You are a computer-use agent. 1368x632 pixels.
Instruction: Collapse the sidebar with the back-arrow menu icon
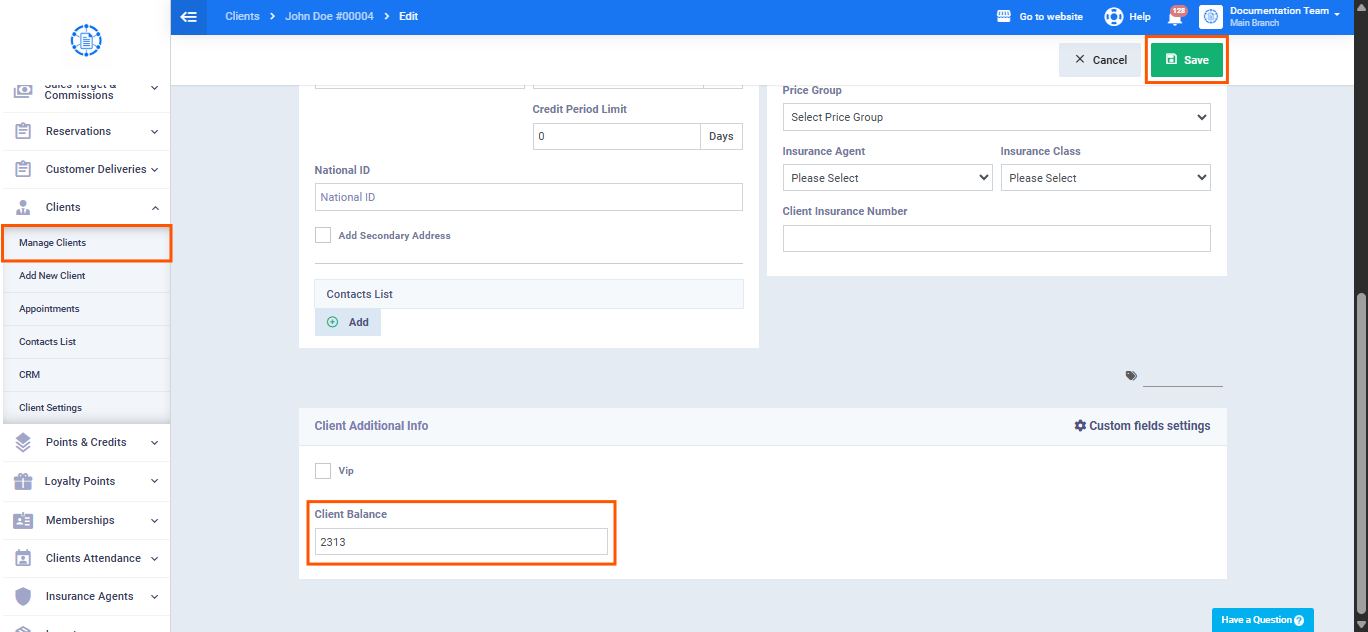click(189, 17)
